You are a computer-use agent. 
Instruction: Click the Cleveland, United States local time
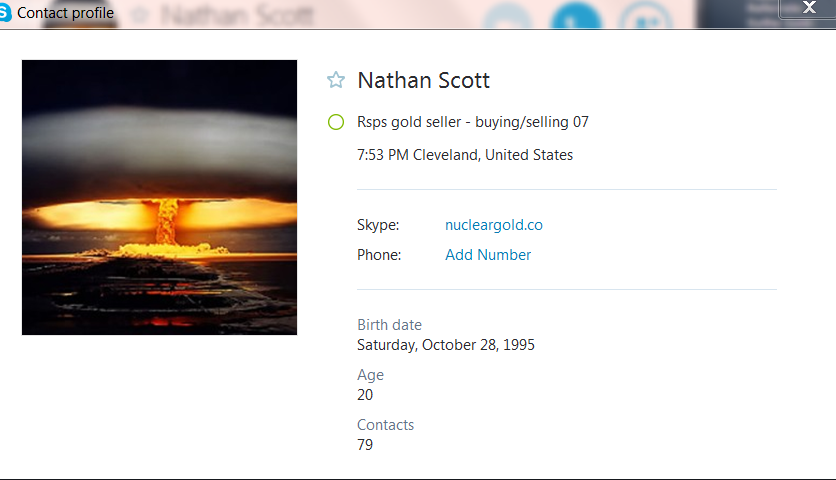coord(465,155)
